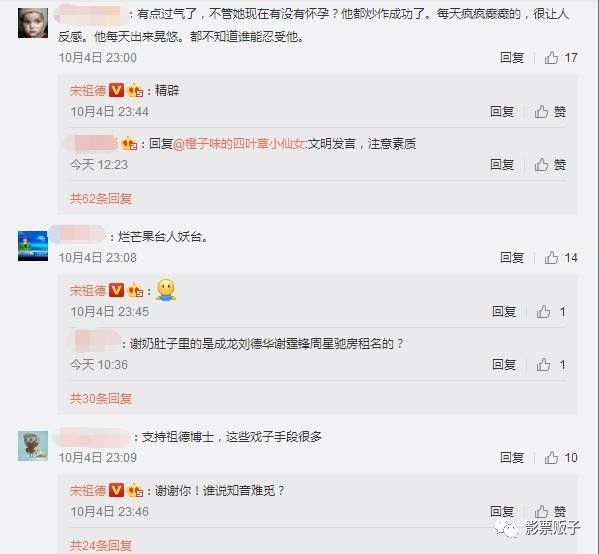
Task: Reply to the comment posted 今天 10:36
Action: 504,364
